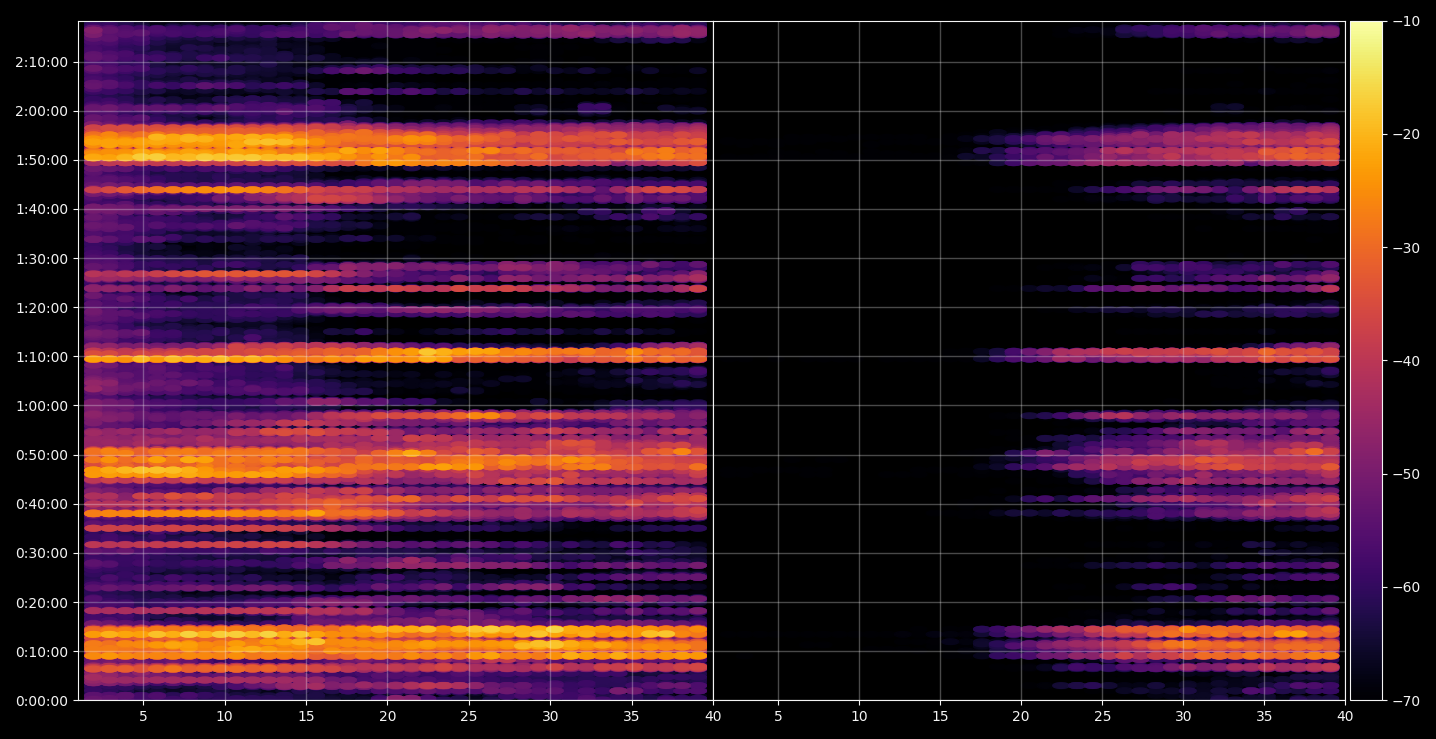1436x739 pixels.
Task: Click x-axis label 35 under the right plot
Action: point(1264,716)
